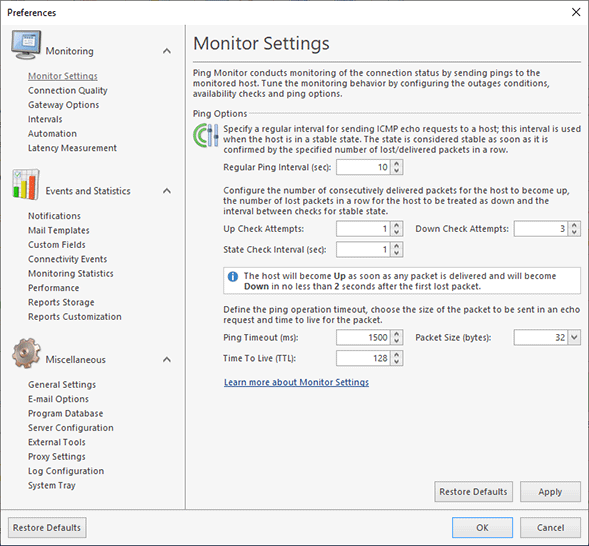Image resolution: width=589 pixels, height=546 pixels.
Task: Click the Monitoring computer screen icon
Action: click(x=26, y=45)
